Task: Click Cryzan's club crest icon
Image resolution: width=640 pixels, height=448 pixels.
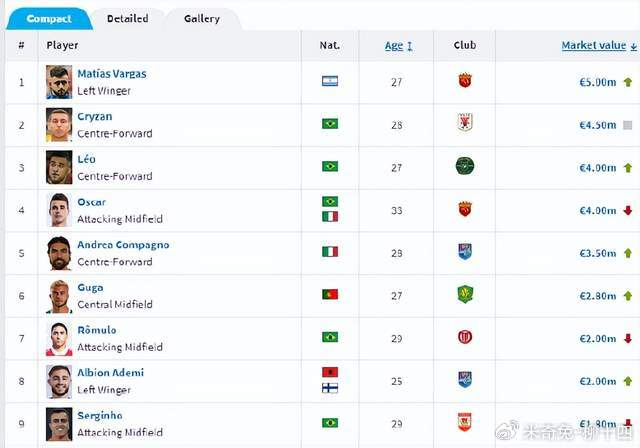Action: point(464,123)
